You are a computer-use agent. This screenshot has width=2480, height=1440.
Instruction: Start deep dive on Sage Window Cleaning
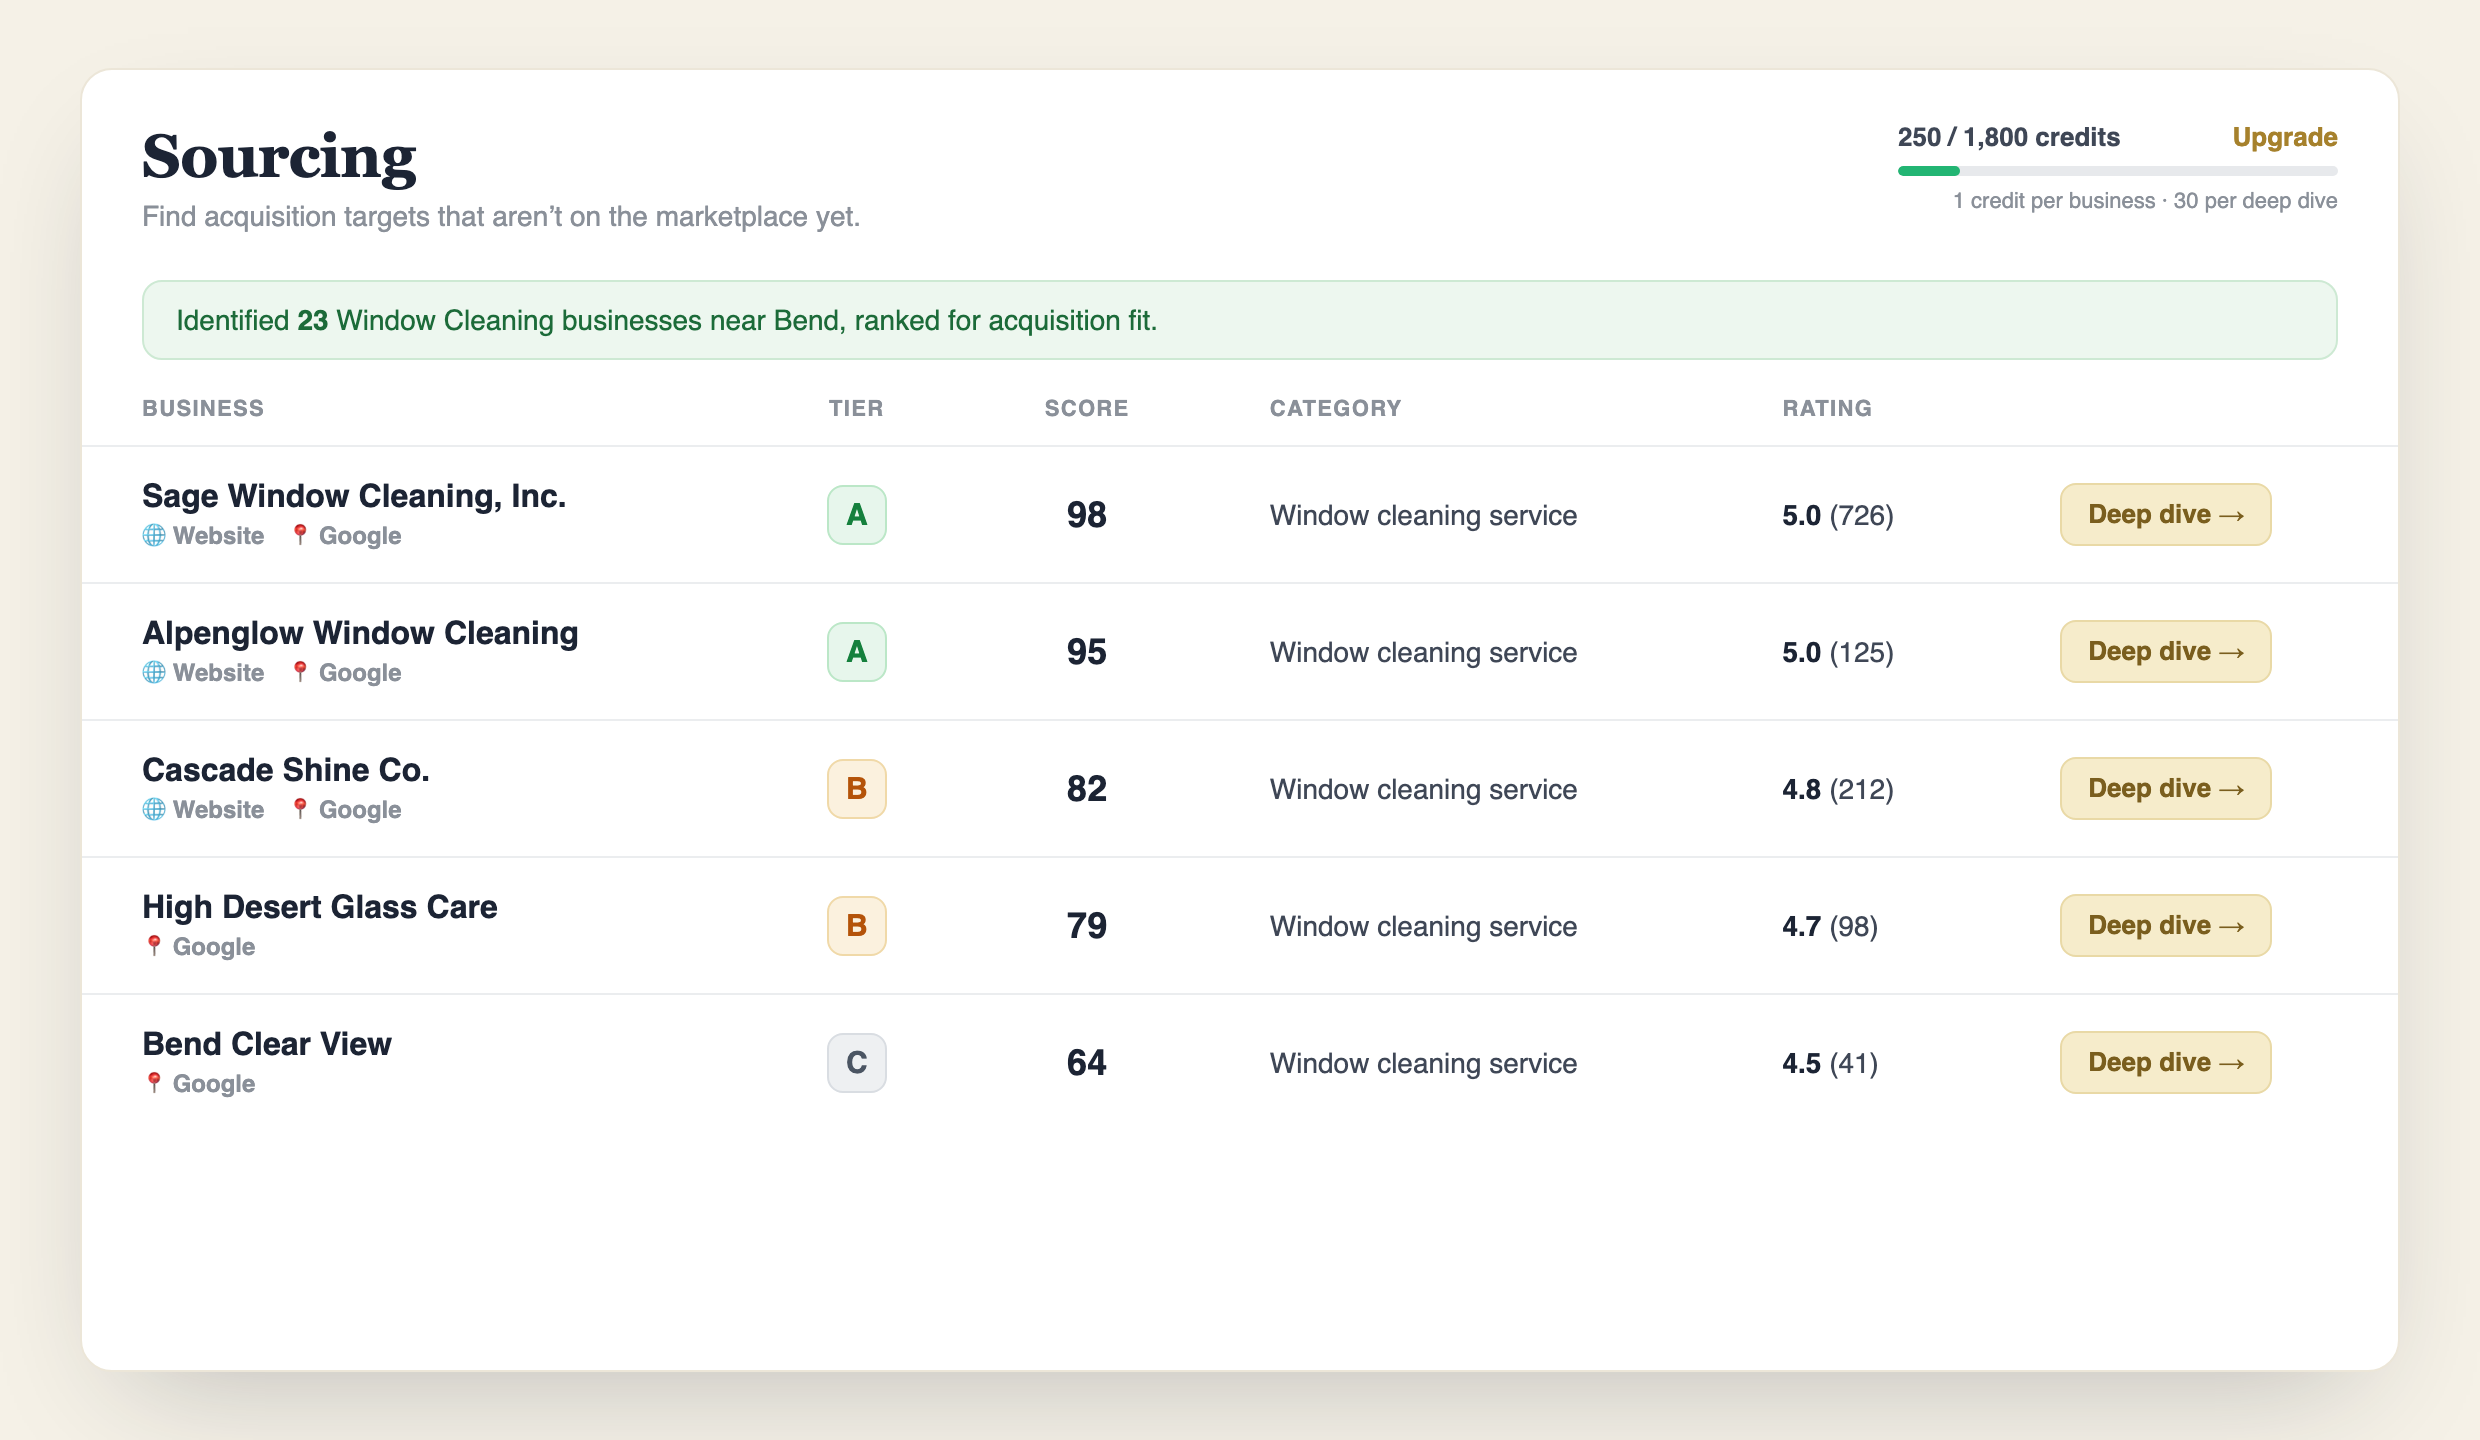click(2165, 515)
